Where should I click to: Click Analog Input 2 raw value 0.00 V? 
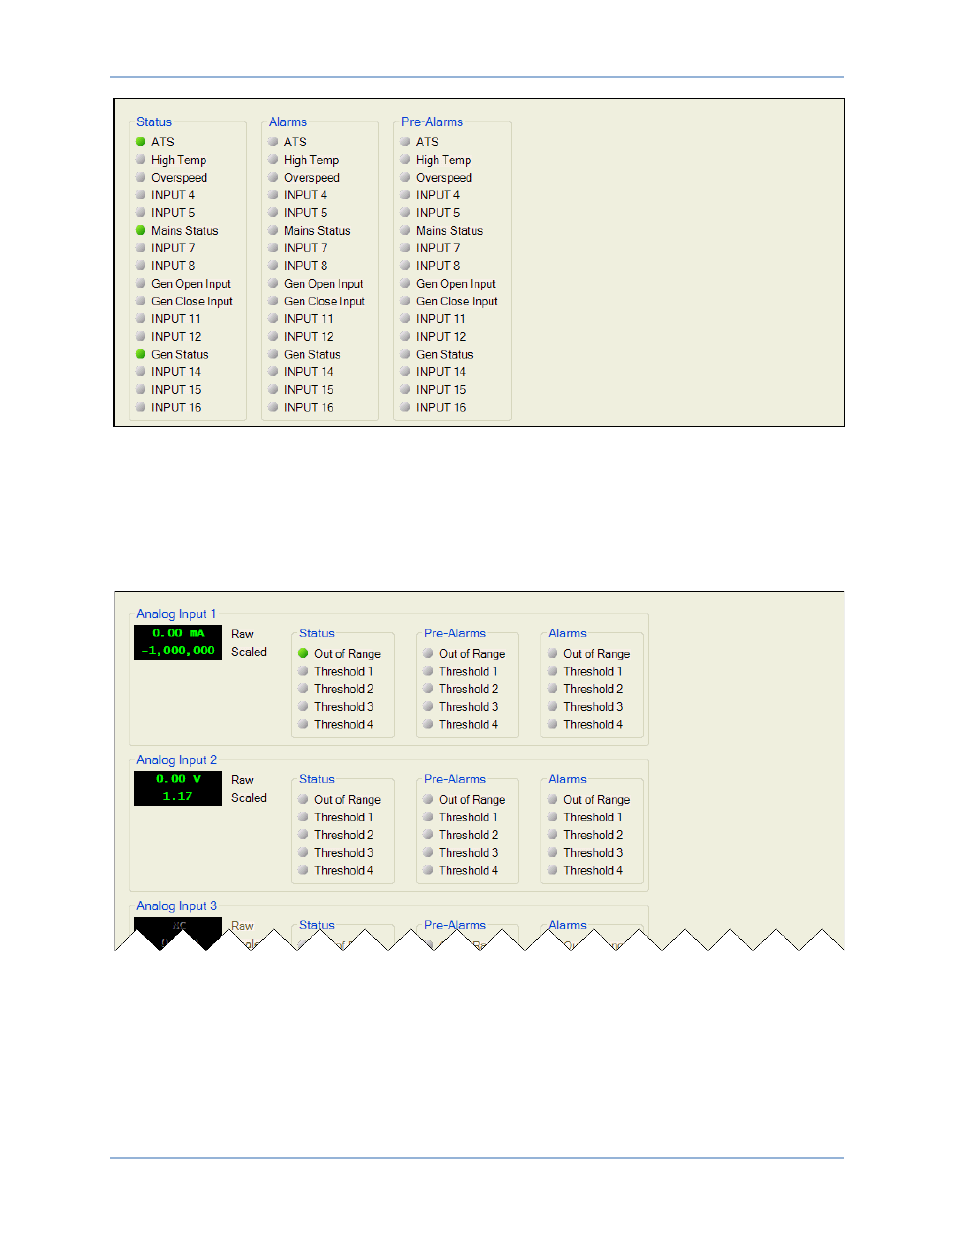[178, 780]
